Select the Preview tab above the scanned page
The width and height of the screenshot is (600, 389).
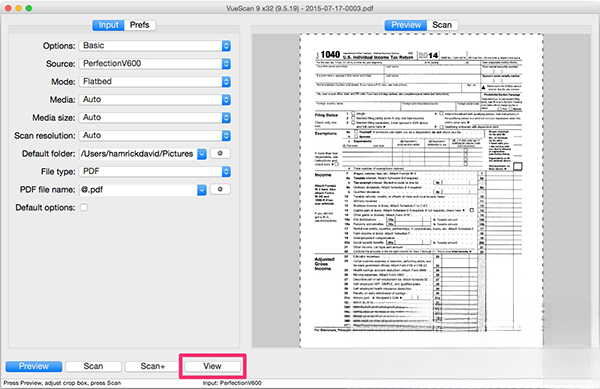(406, 25)
